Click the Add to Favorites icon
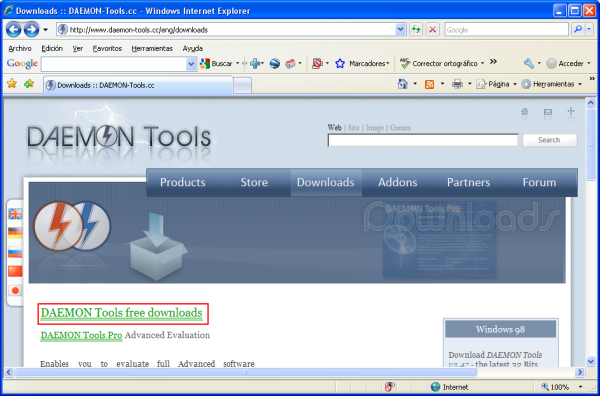600x396 pixels. click(29, 83)
